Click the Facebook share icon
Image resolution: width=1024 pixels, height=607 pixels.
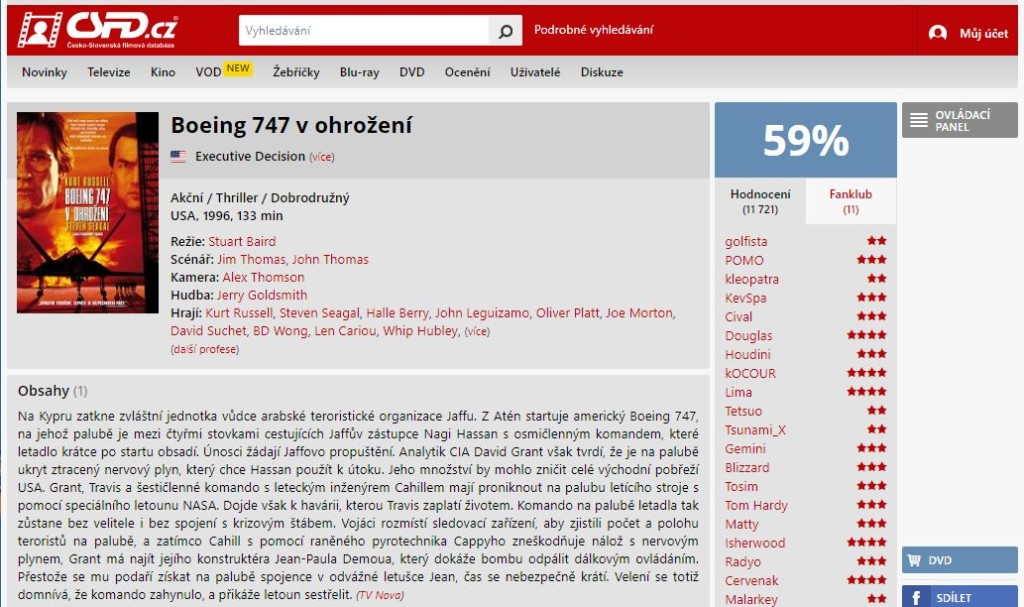pos(916,597)
